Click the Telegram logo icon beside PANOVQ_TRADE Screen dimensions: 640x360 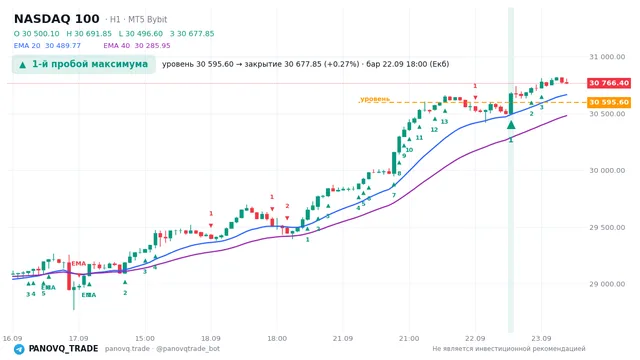tap(19, 349)
